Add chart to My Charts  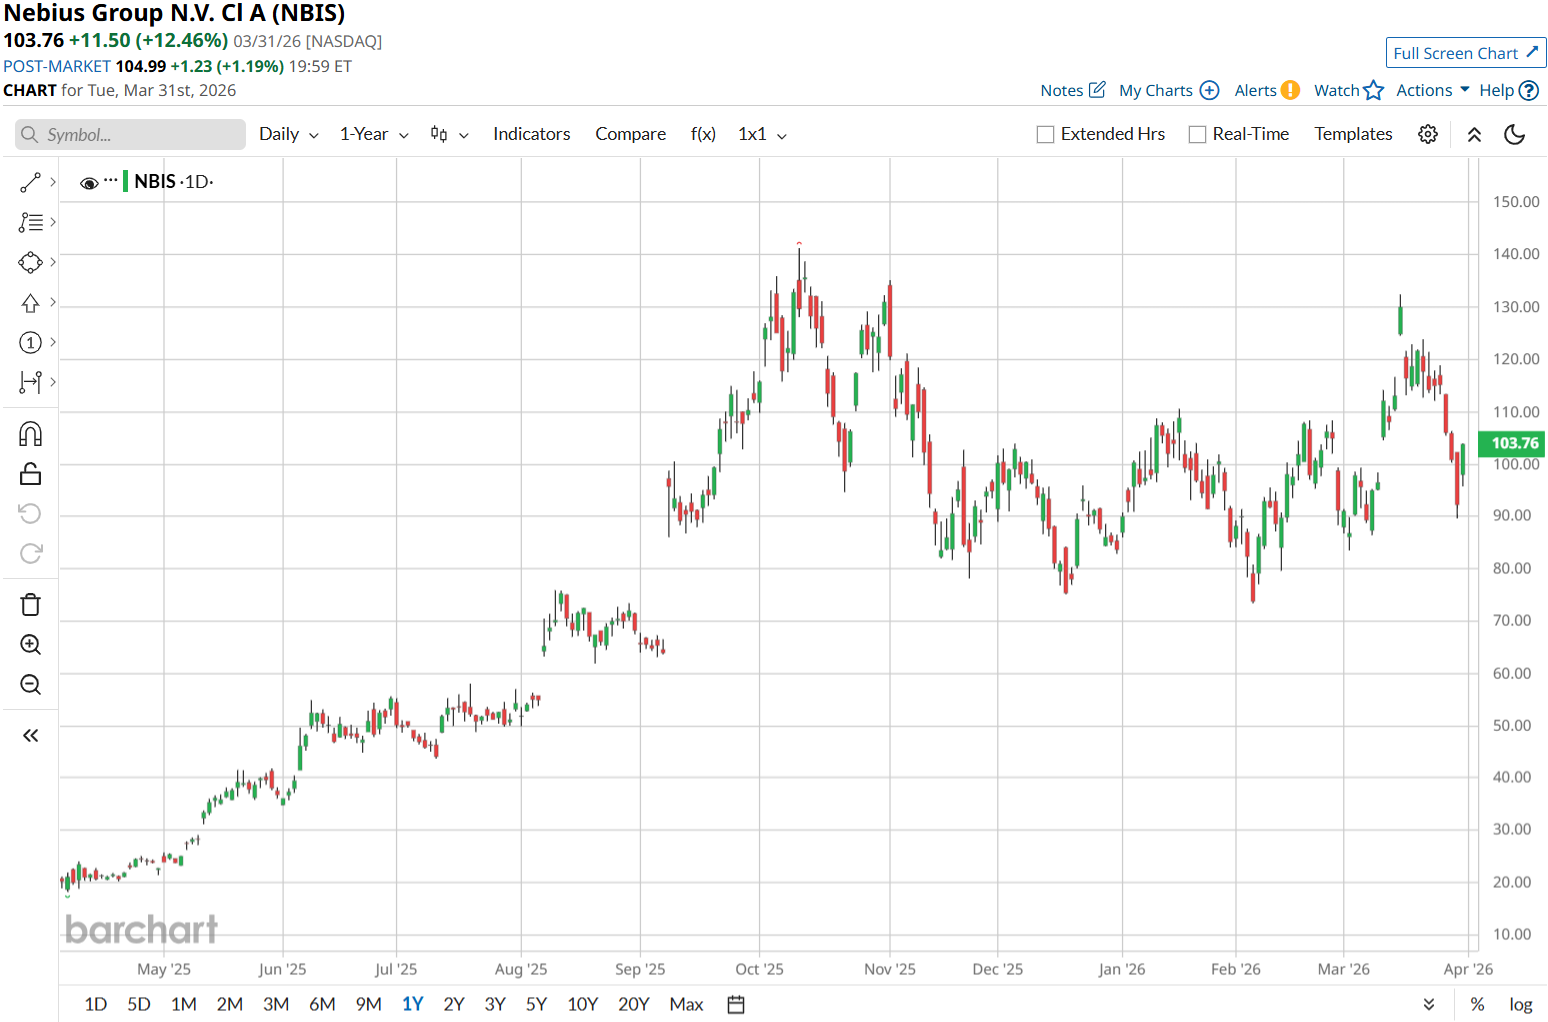[1209, 90]
